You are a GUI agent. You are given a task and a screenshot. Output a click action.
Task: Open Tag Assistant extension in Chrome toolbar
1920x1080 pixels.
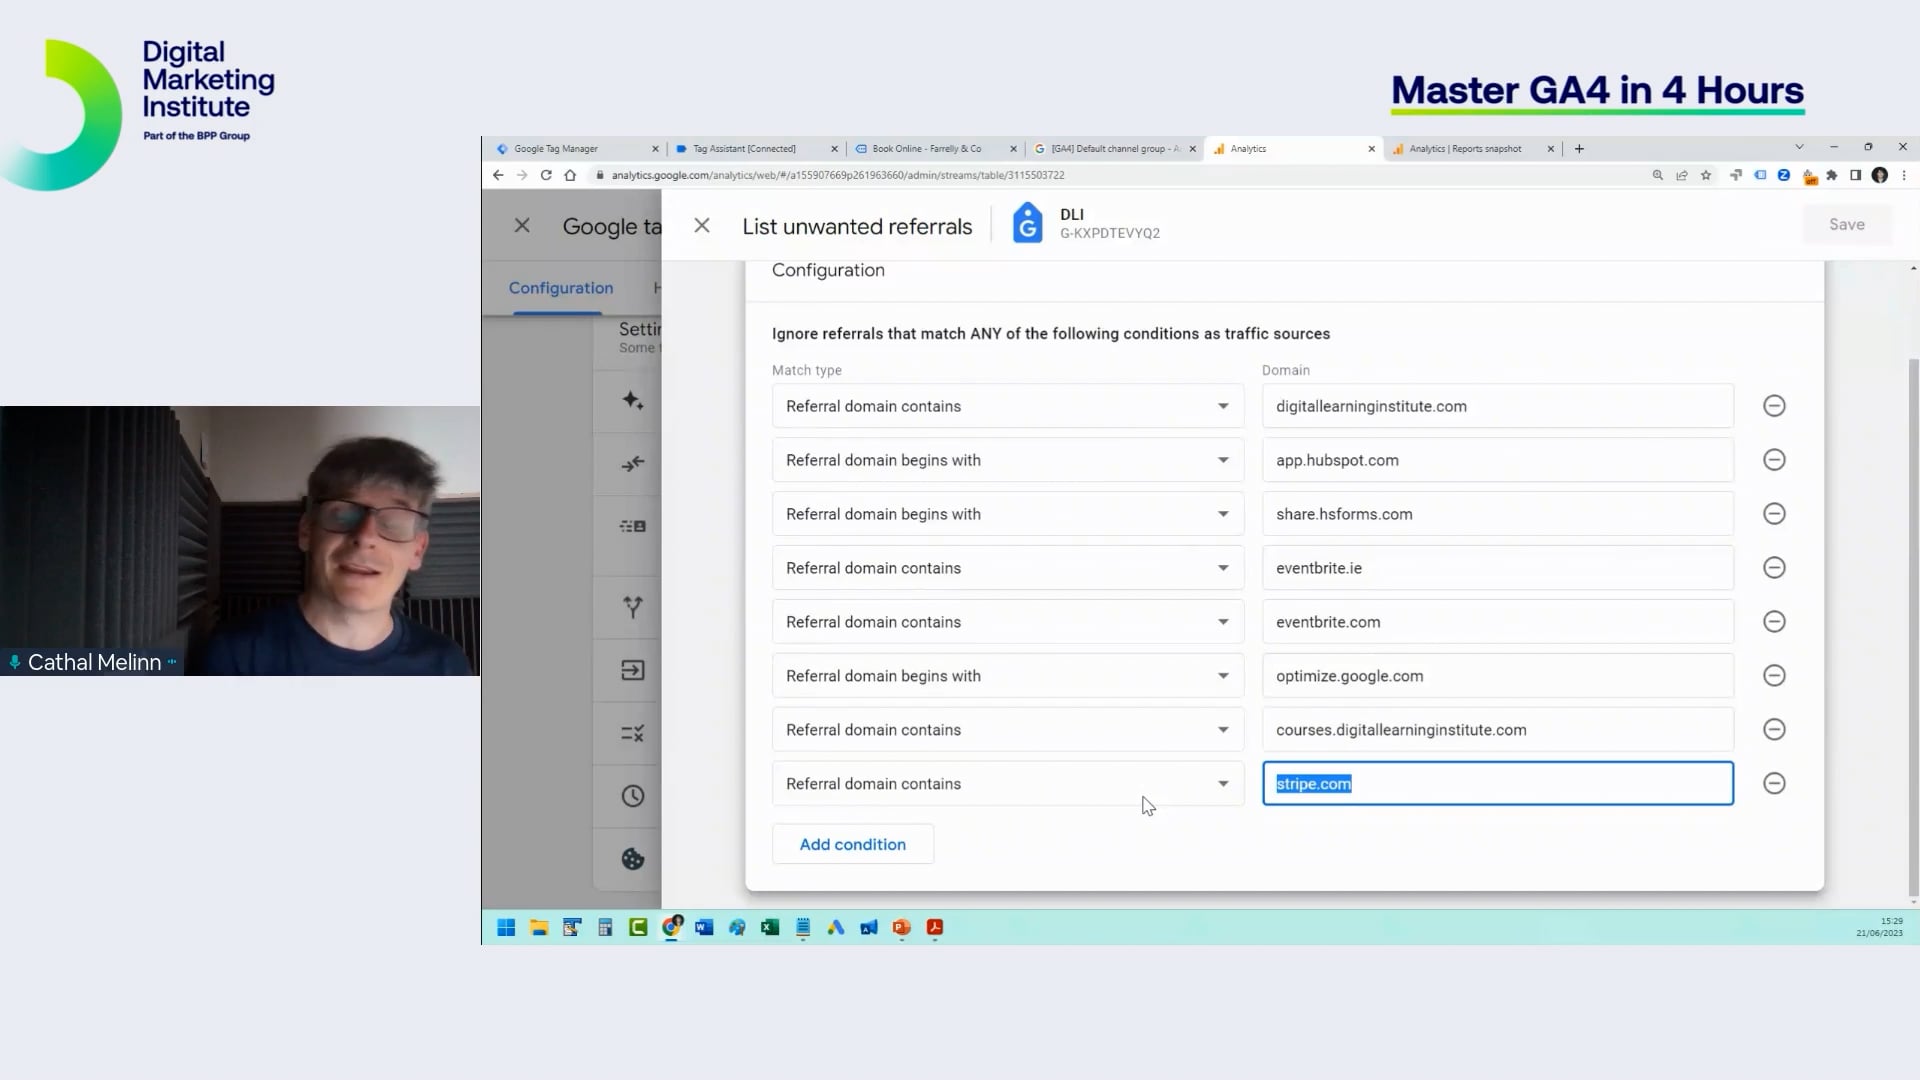pos(1736,175)
